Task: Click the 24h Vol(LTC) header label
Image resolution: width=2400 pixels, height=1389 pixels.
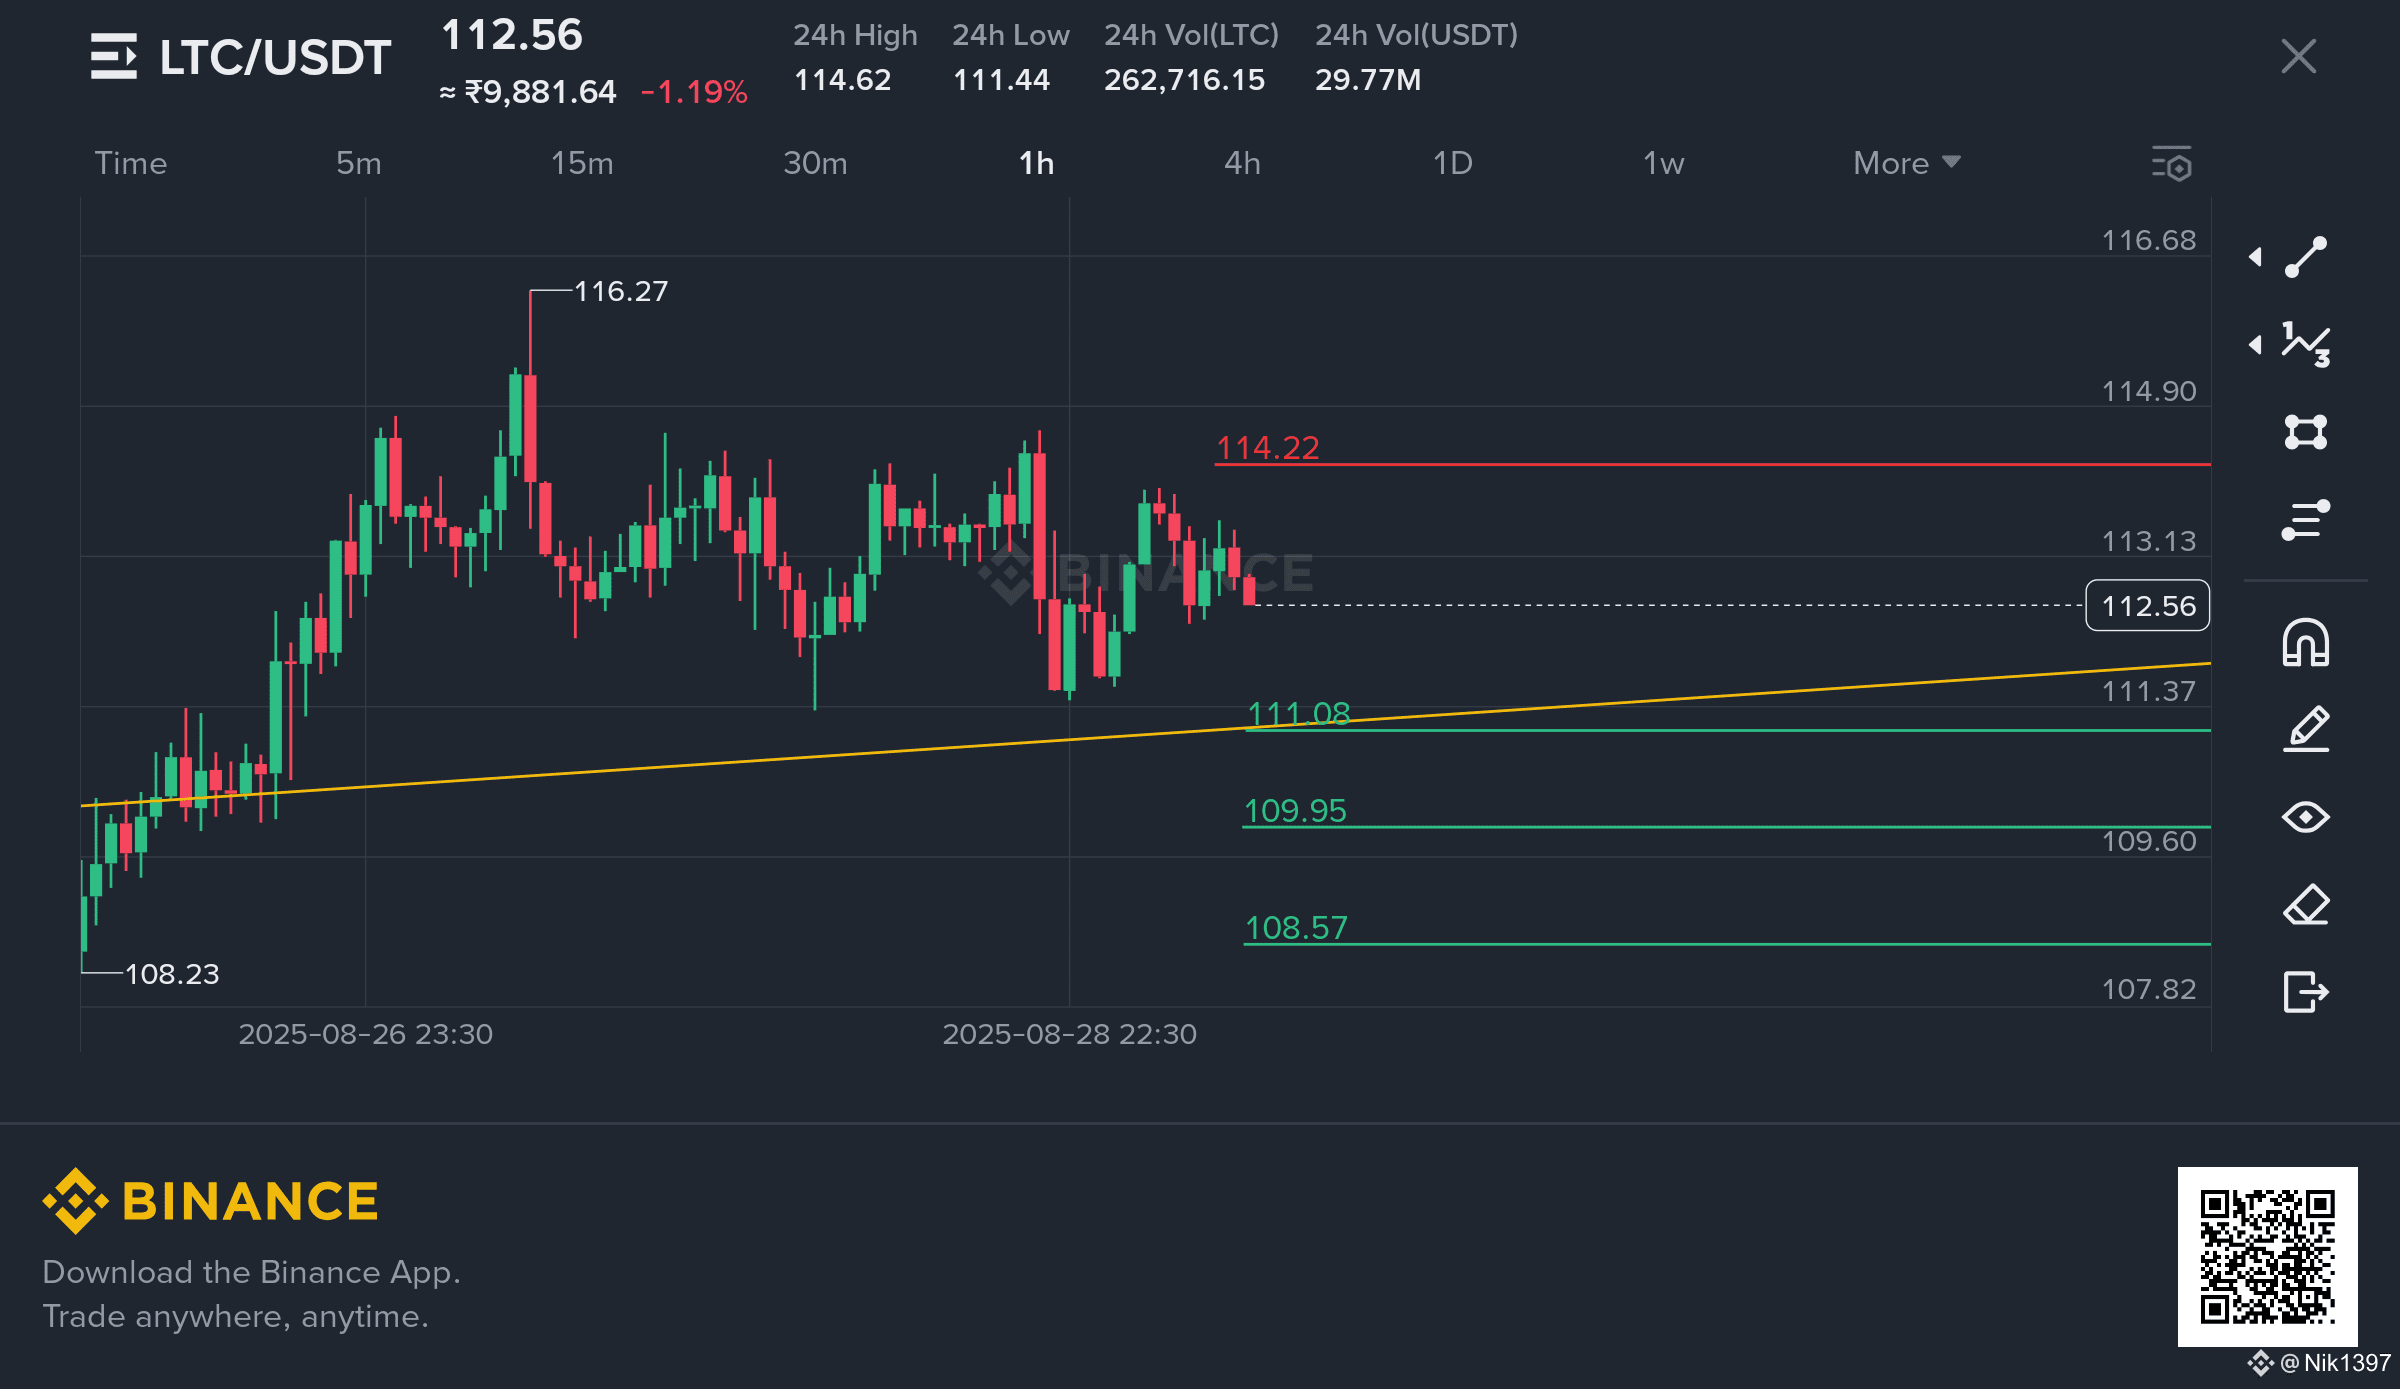Action: tap(1191, 35)
